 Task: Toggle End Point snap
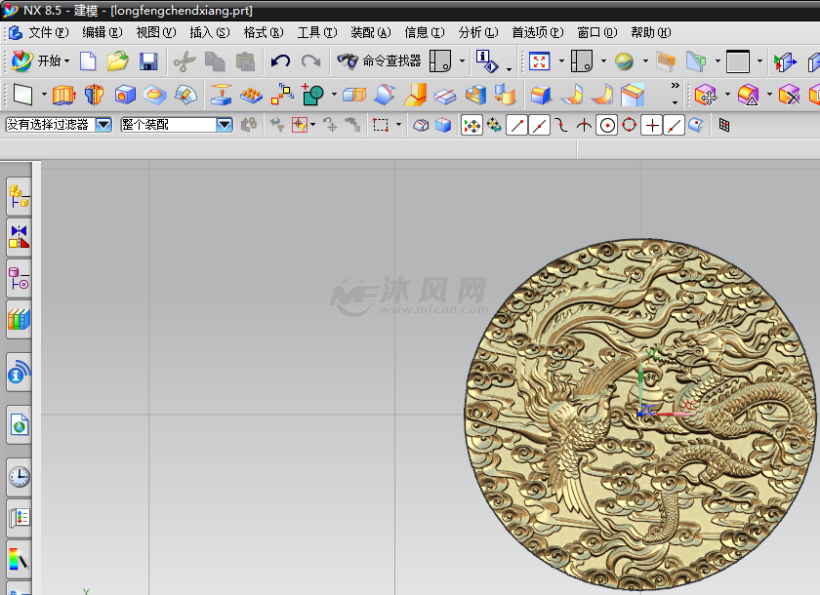(517, 125)
